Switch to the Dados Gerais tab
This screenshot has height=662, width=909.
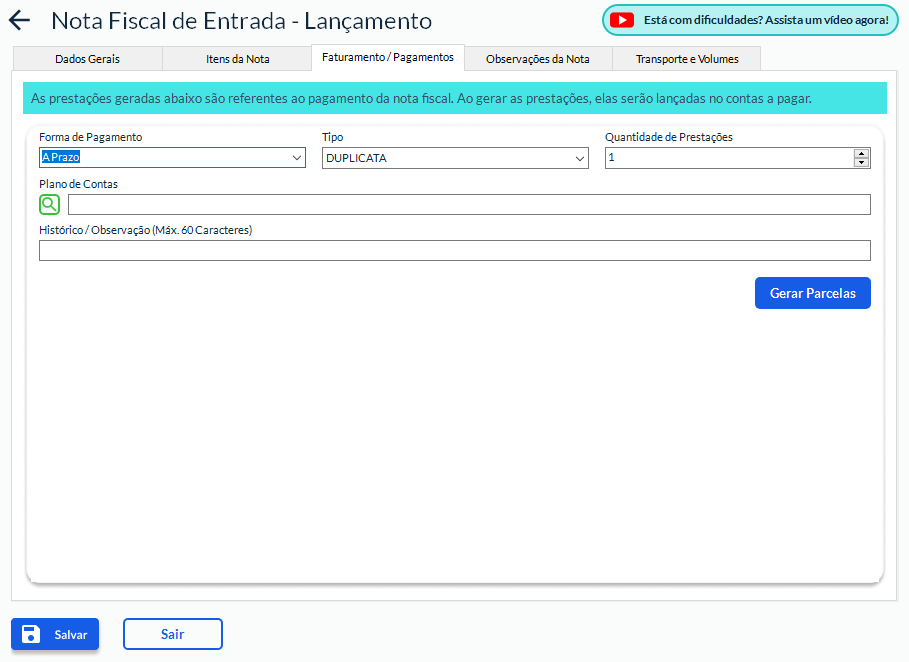pos(87,59)
